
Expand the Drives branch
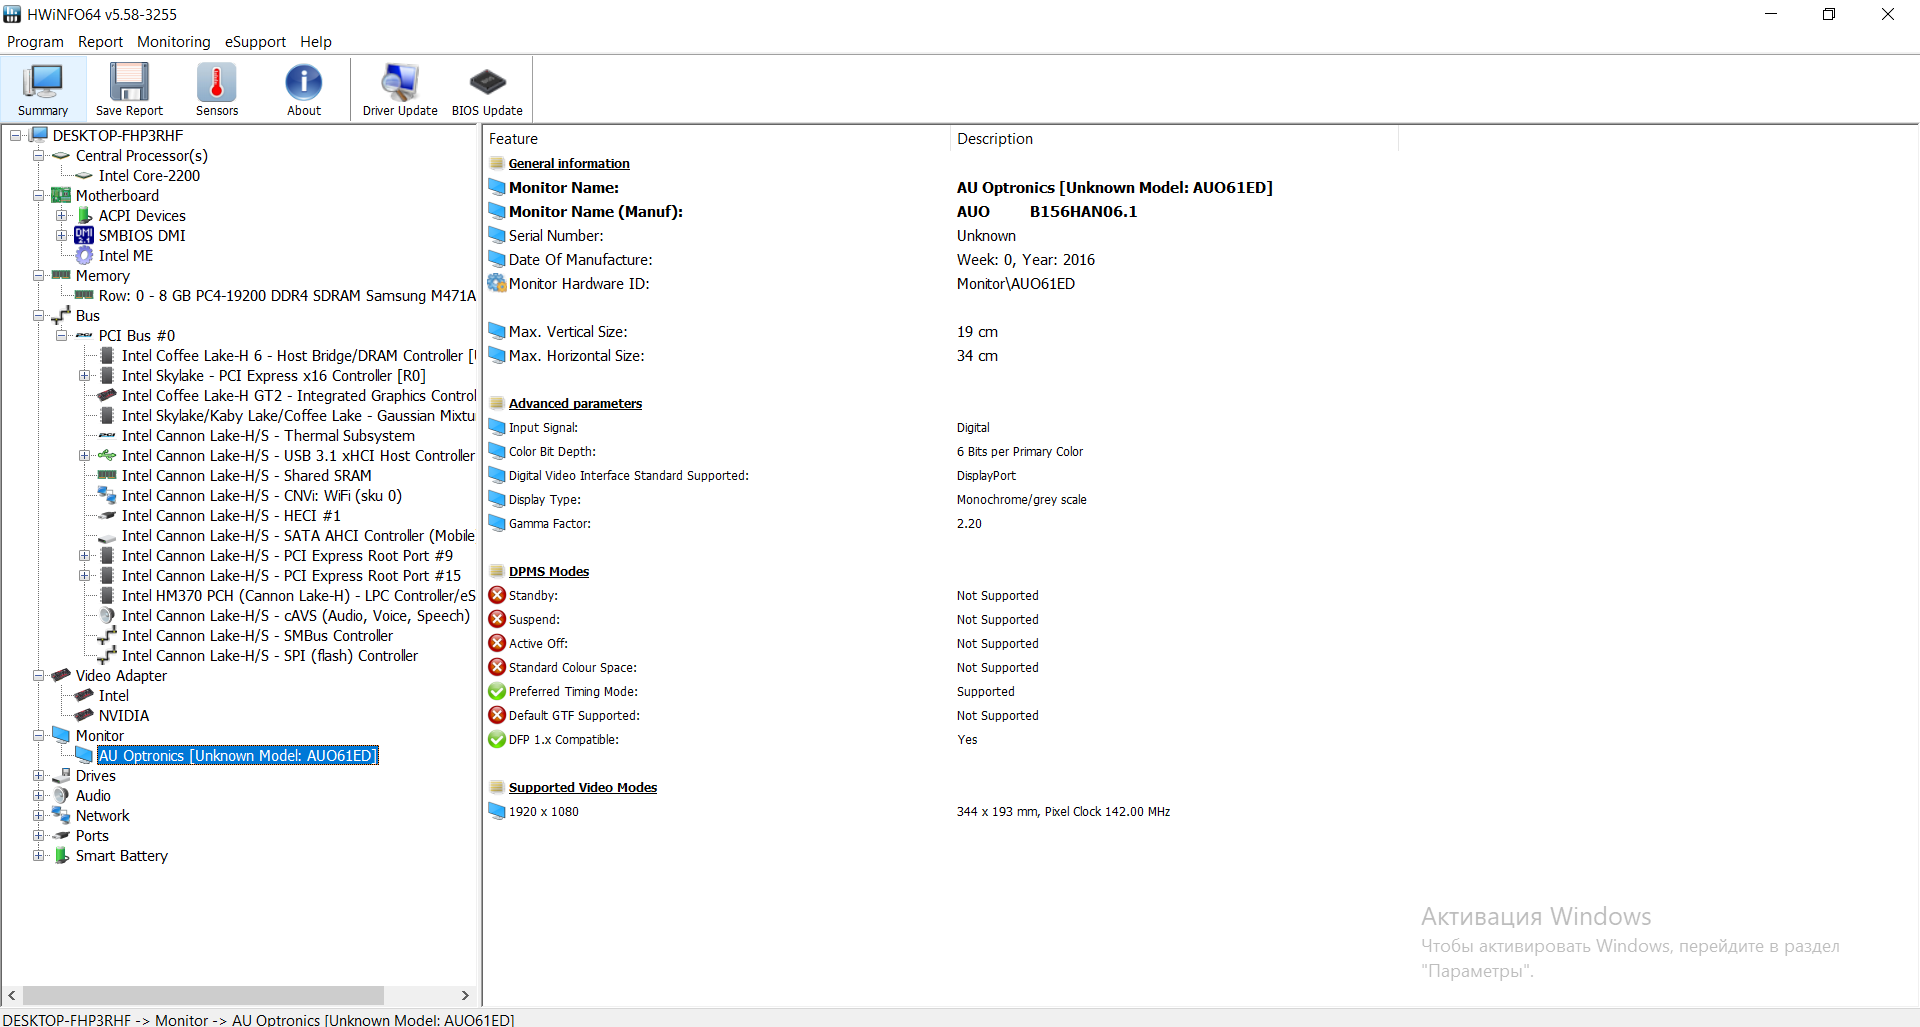click(x=39, y=776)
